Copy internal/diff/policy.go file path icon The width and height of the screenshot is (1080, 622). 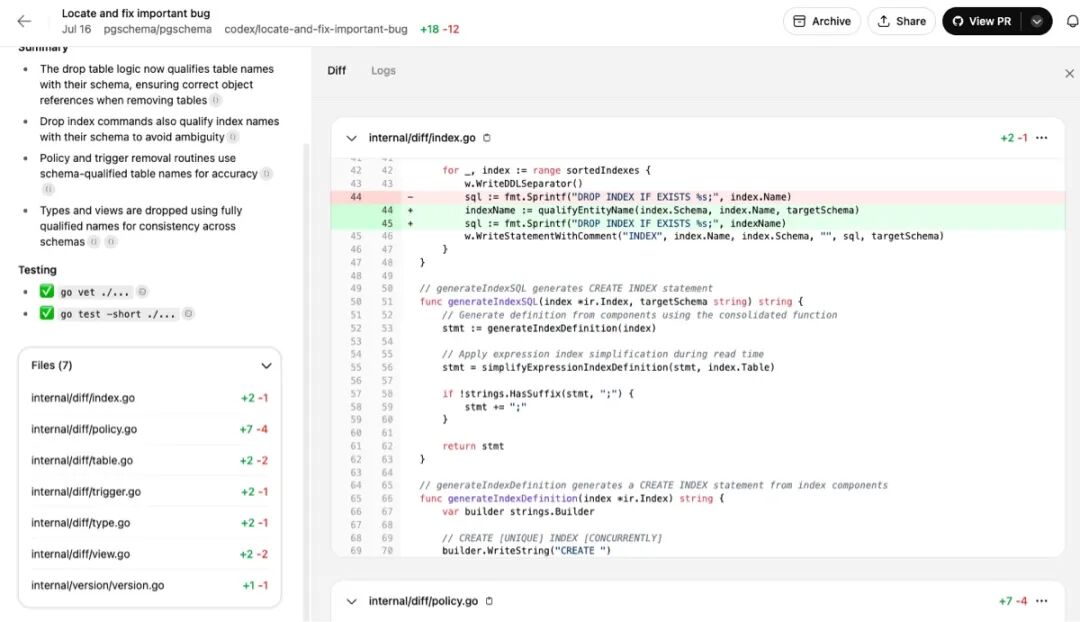click(489, 601)
